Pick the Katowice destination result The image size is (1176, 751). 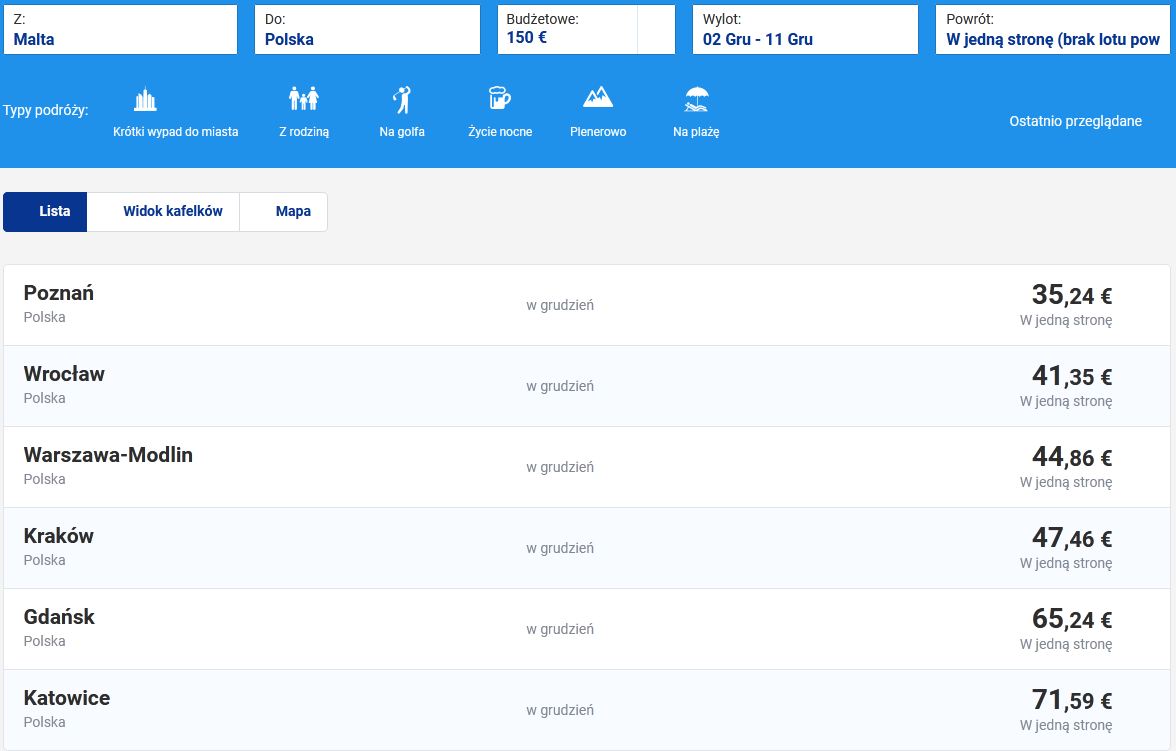point(587,710)
